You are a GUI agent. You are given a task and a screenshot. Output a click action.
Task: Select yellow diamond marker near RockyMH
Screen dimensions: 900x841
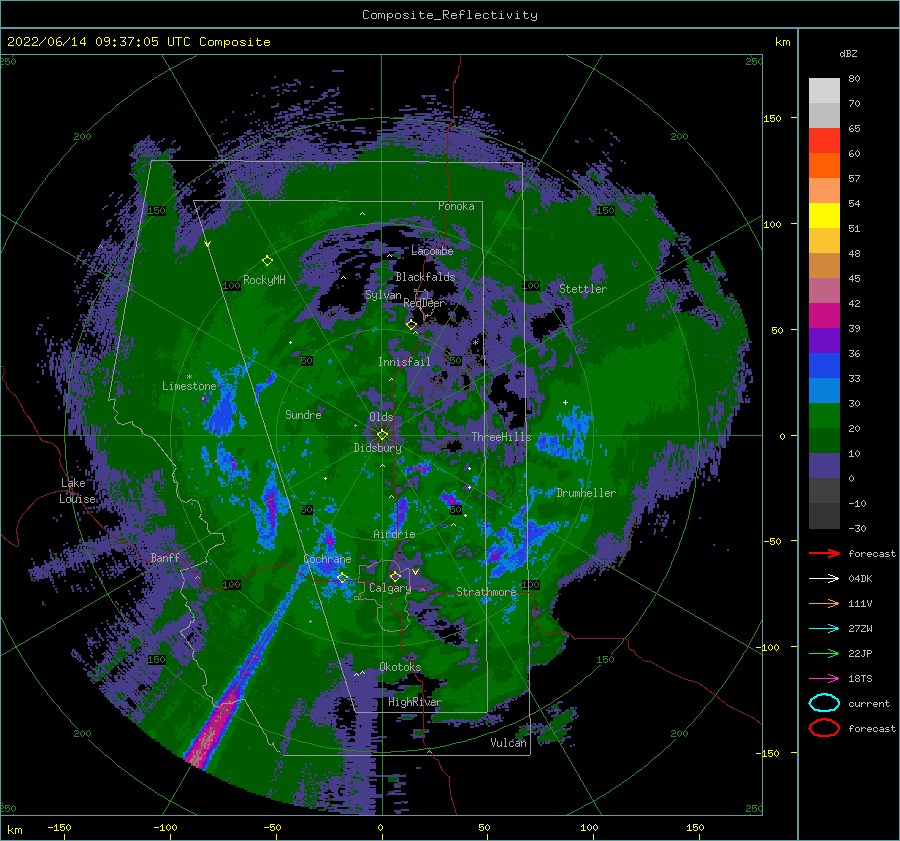click(x=267, y=261)
